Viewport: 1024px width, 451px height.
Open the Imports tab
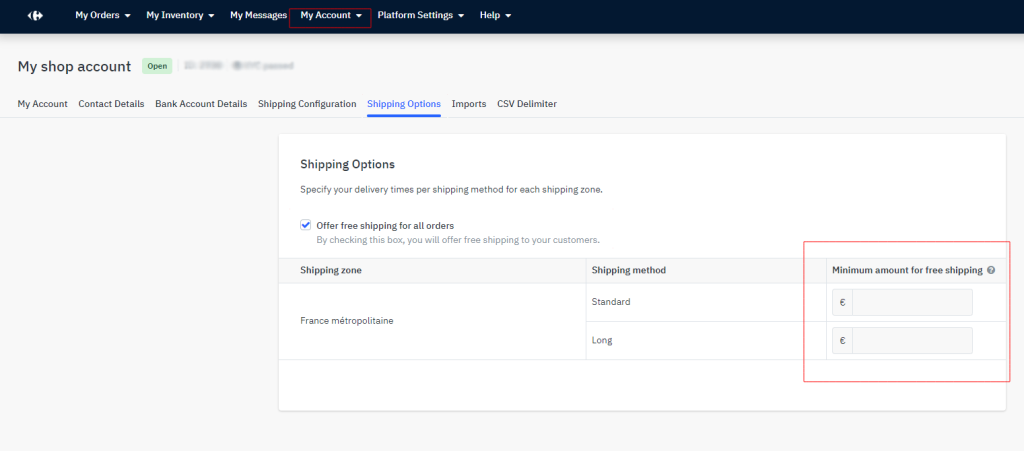click(469, 104)
